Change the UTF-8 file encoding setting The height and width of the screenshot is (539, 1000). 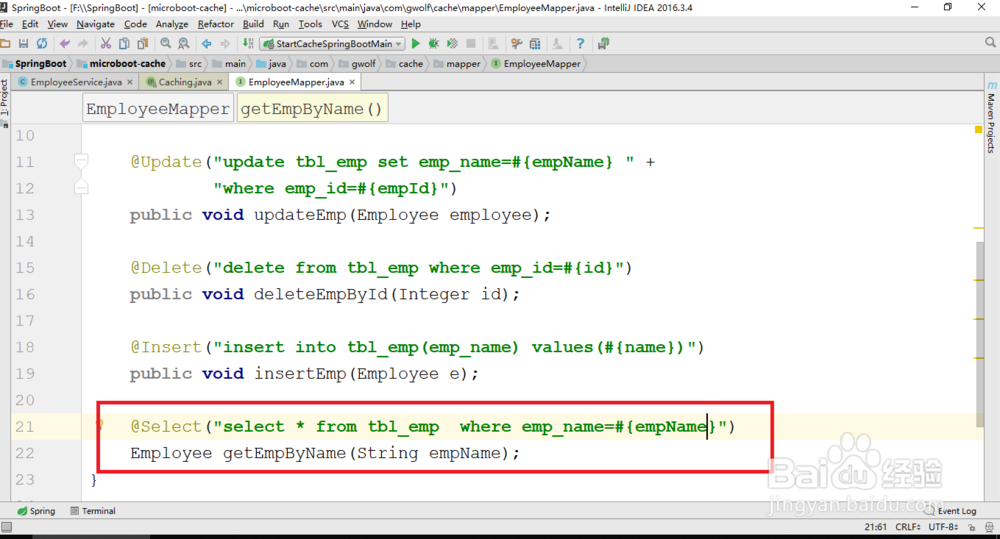click(x=943, y=527)
